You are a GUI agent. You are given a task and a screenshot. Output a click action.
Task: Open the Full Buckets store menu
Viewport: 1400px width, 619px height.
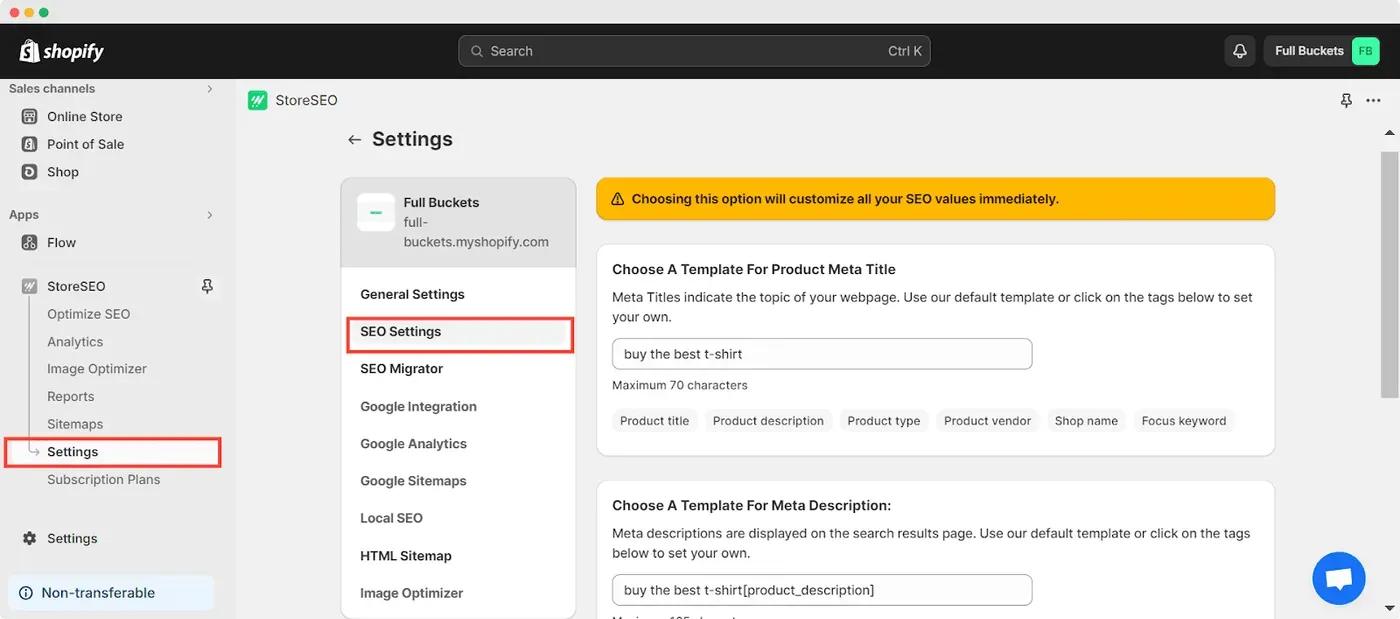tap(1322, 51)
